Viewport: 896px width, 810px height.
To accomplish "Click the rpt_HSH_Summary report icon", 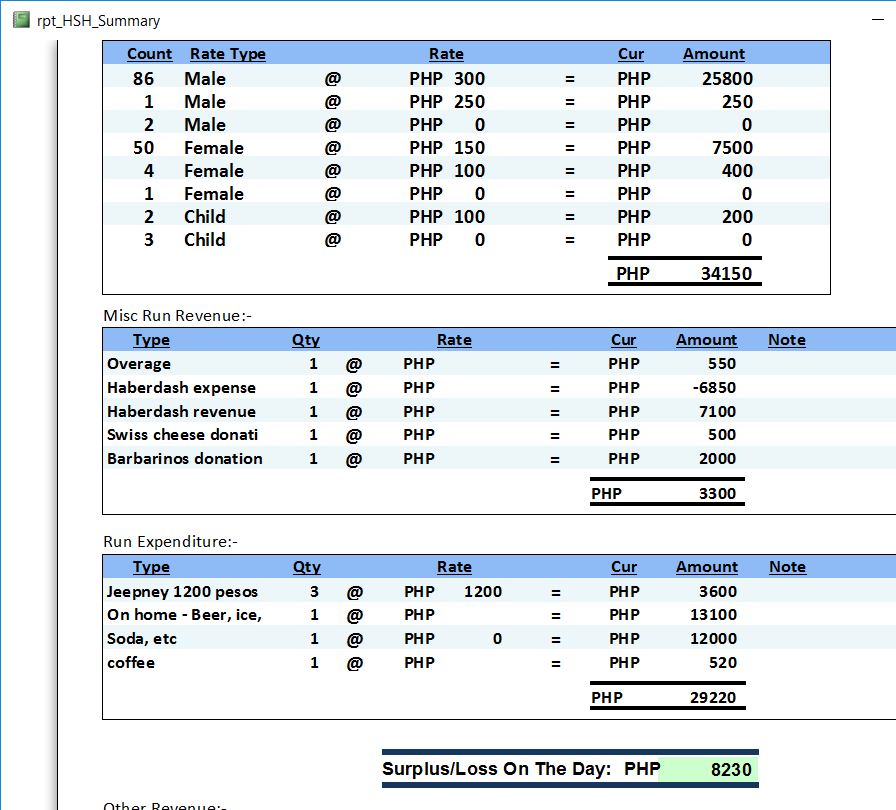I will [x=21, y=20].
